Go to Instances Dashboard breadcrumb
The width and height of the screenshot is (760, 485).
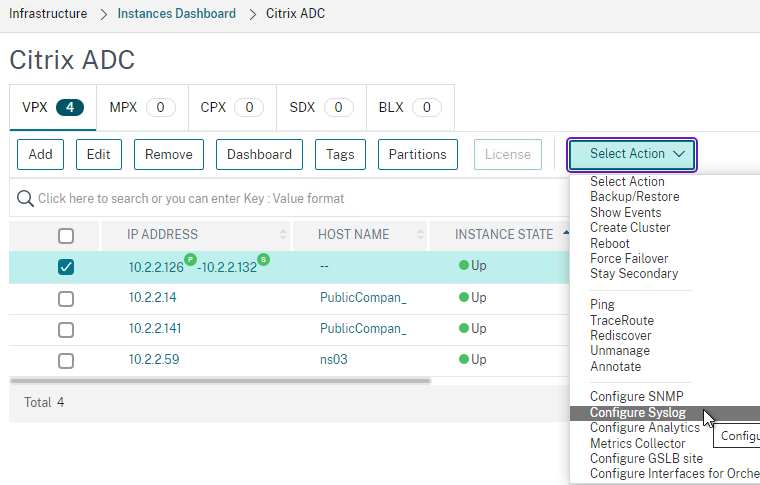click(176, 14)
